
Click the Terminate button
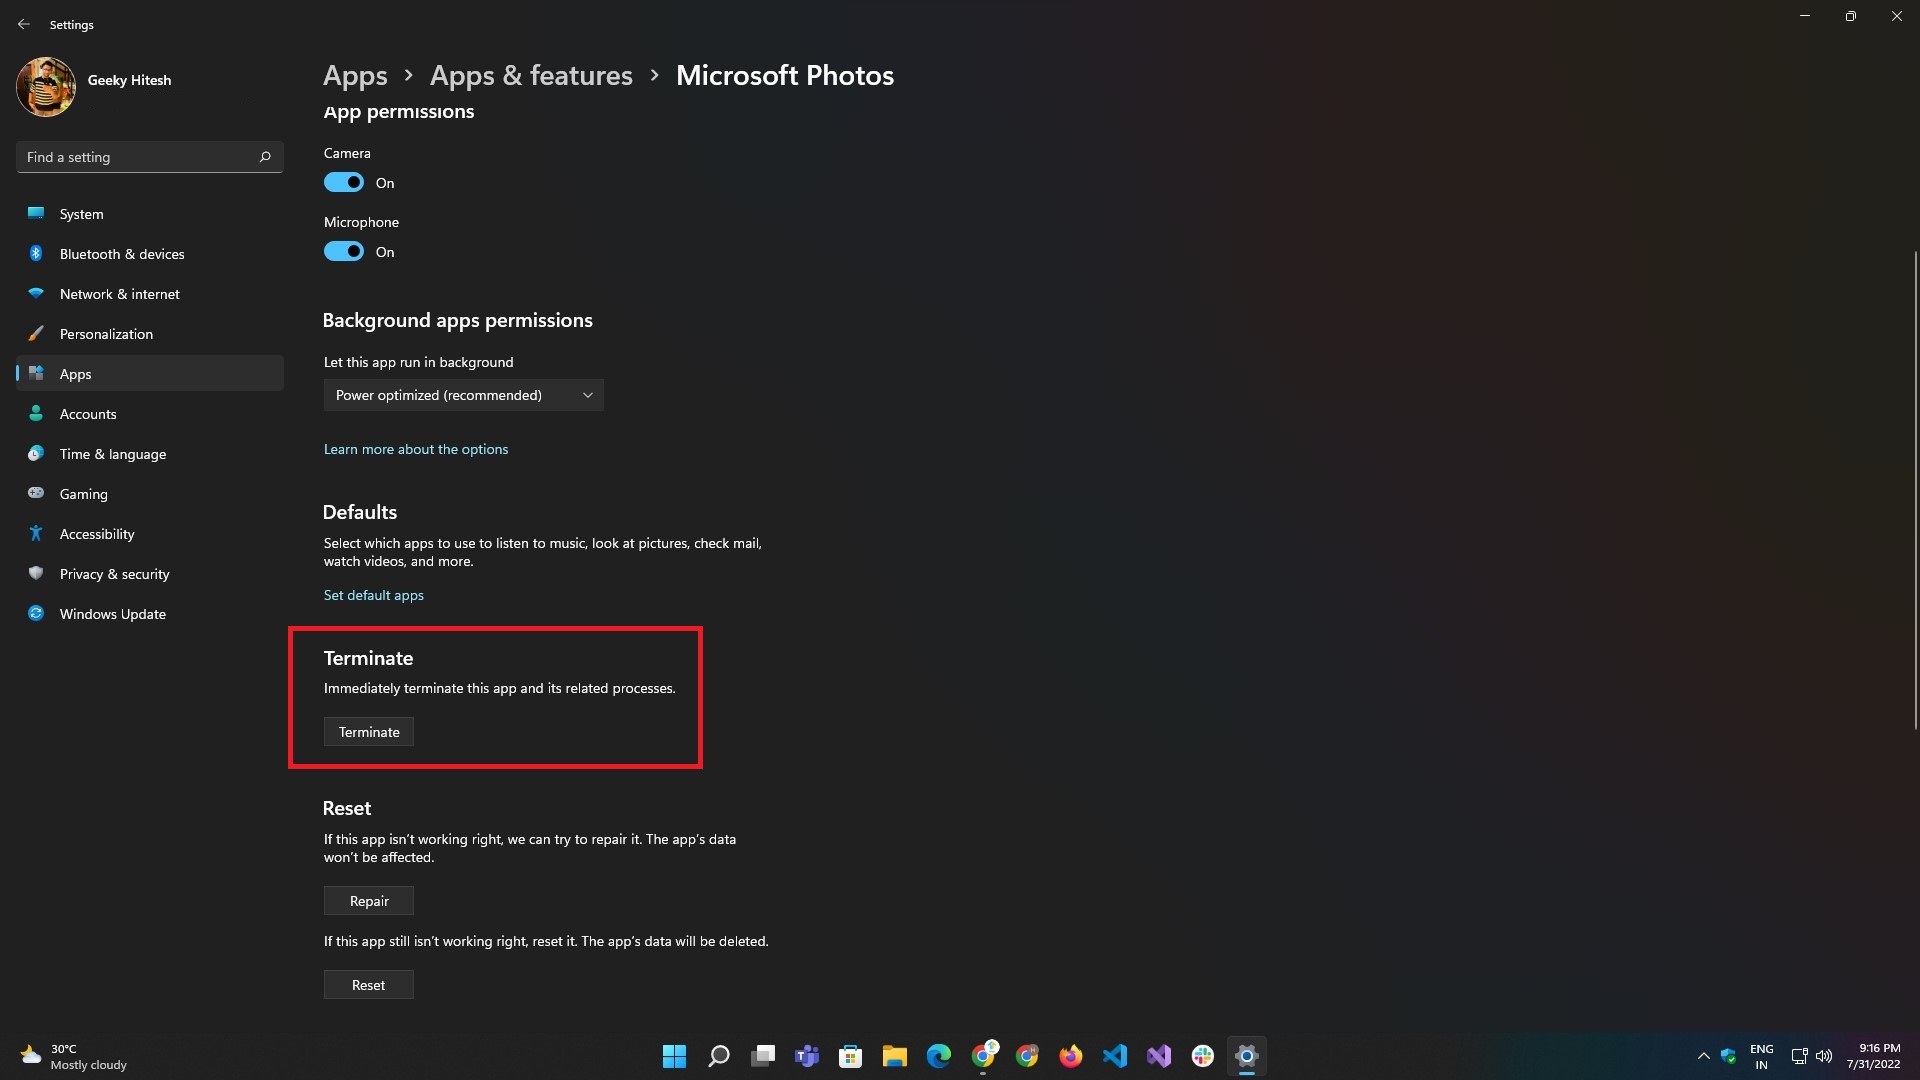368,731
